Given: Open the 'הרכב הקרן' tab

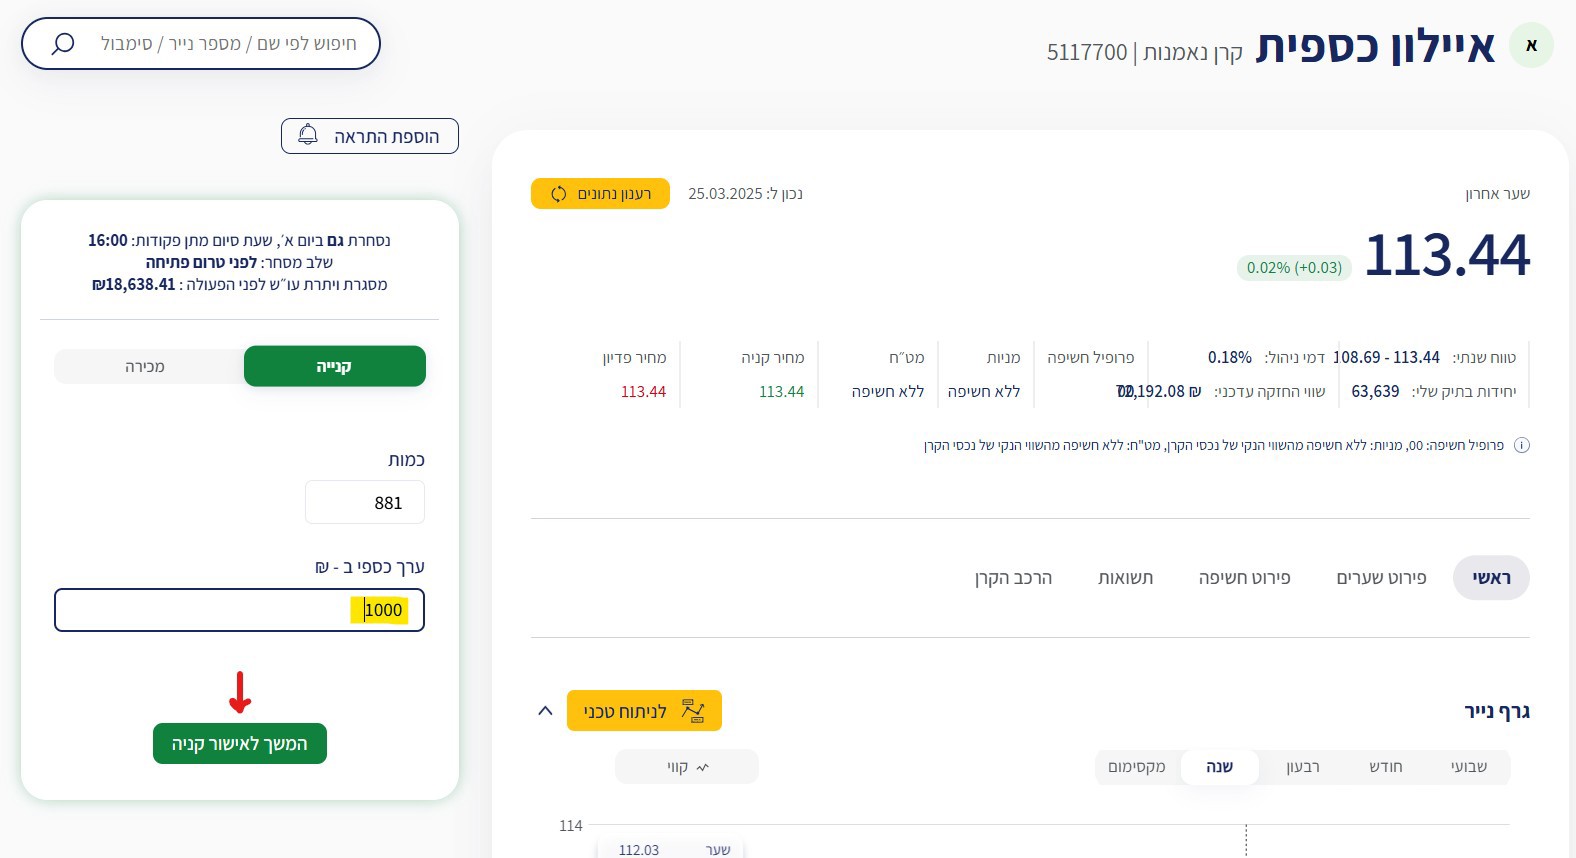Looking at the screenshot, I should 1013,578.
